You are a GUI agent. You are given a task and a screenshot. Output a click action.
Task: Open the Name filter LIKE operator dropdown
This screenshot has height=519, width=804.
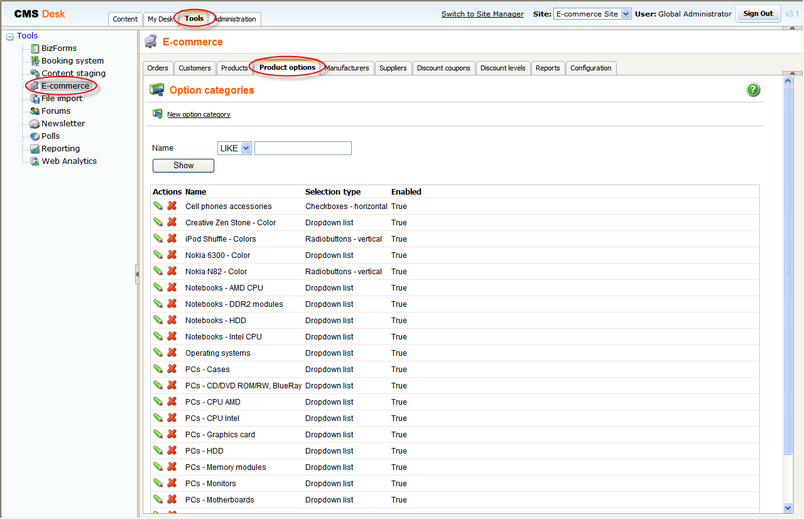point(234,148)
